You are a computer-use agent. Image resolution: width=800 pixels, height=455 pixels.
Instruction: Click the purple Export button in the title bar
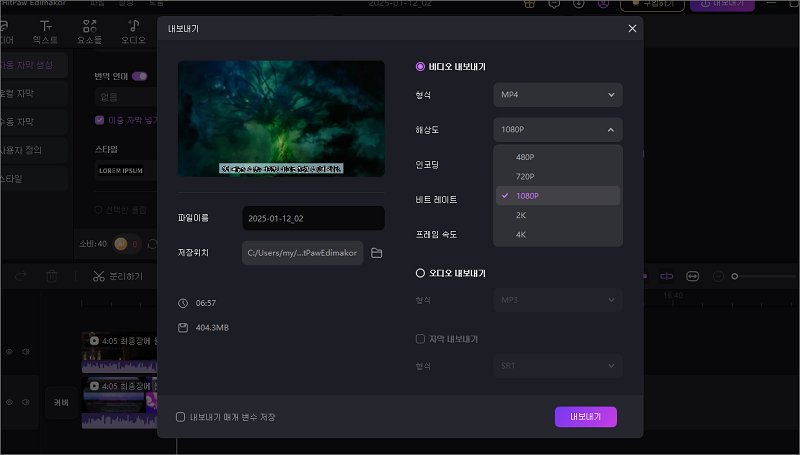722,5
